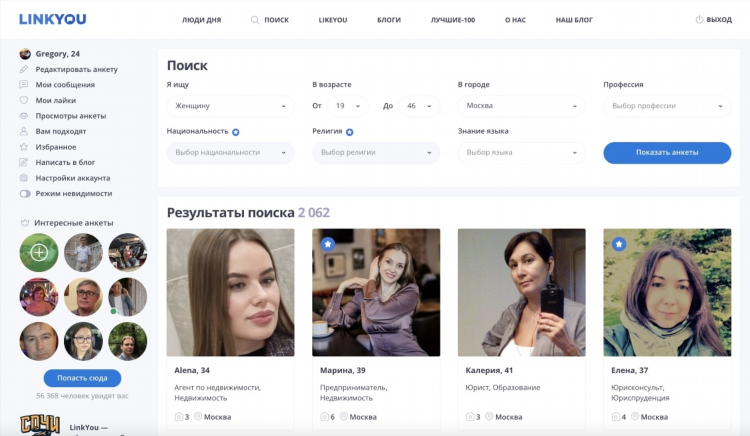Click the power icon beside Выход
Viewport: 750px width, 436px height.
tap(699, 20)
